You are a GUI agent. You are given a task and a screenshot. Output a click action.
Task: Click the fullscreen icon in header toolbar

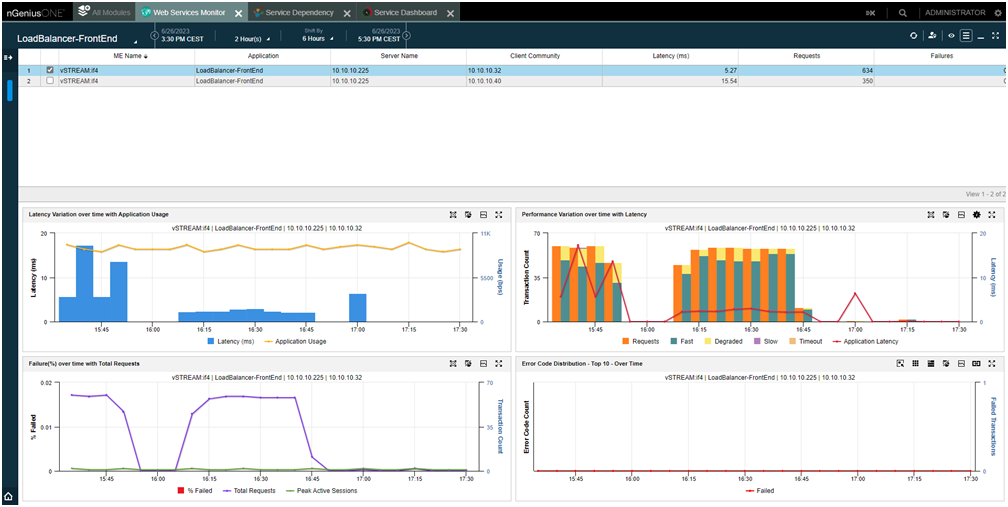click(995, 36)
